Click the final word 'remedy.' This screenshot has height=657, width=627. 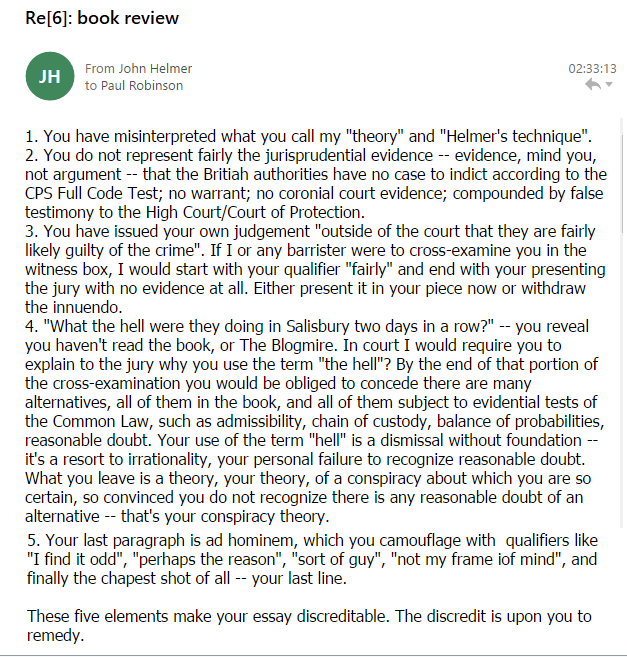point(55,636)
